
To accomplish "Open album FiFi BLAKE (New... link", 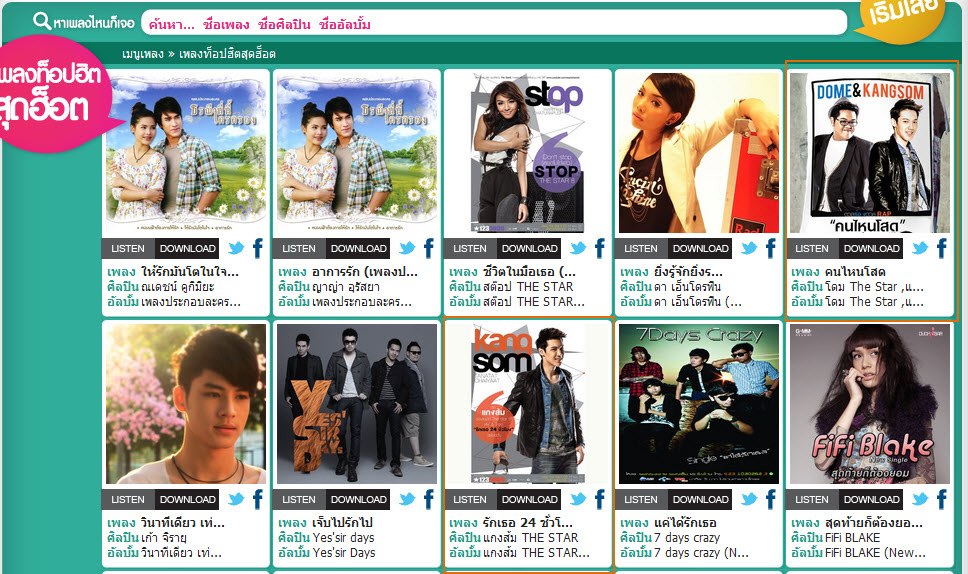I will click(875, 553).
